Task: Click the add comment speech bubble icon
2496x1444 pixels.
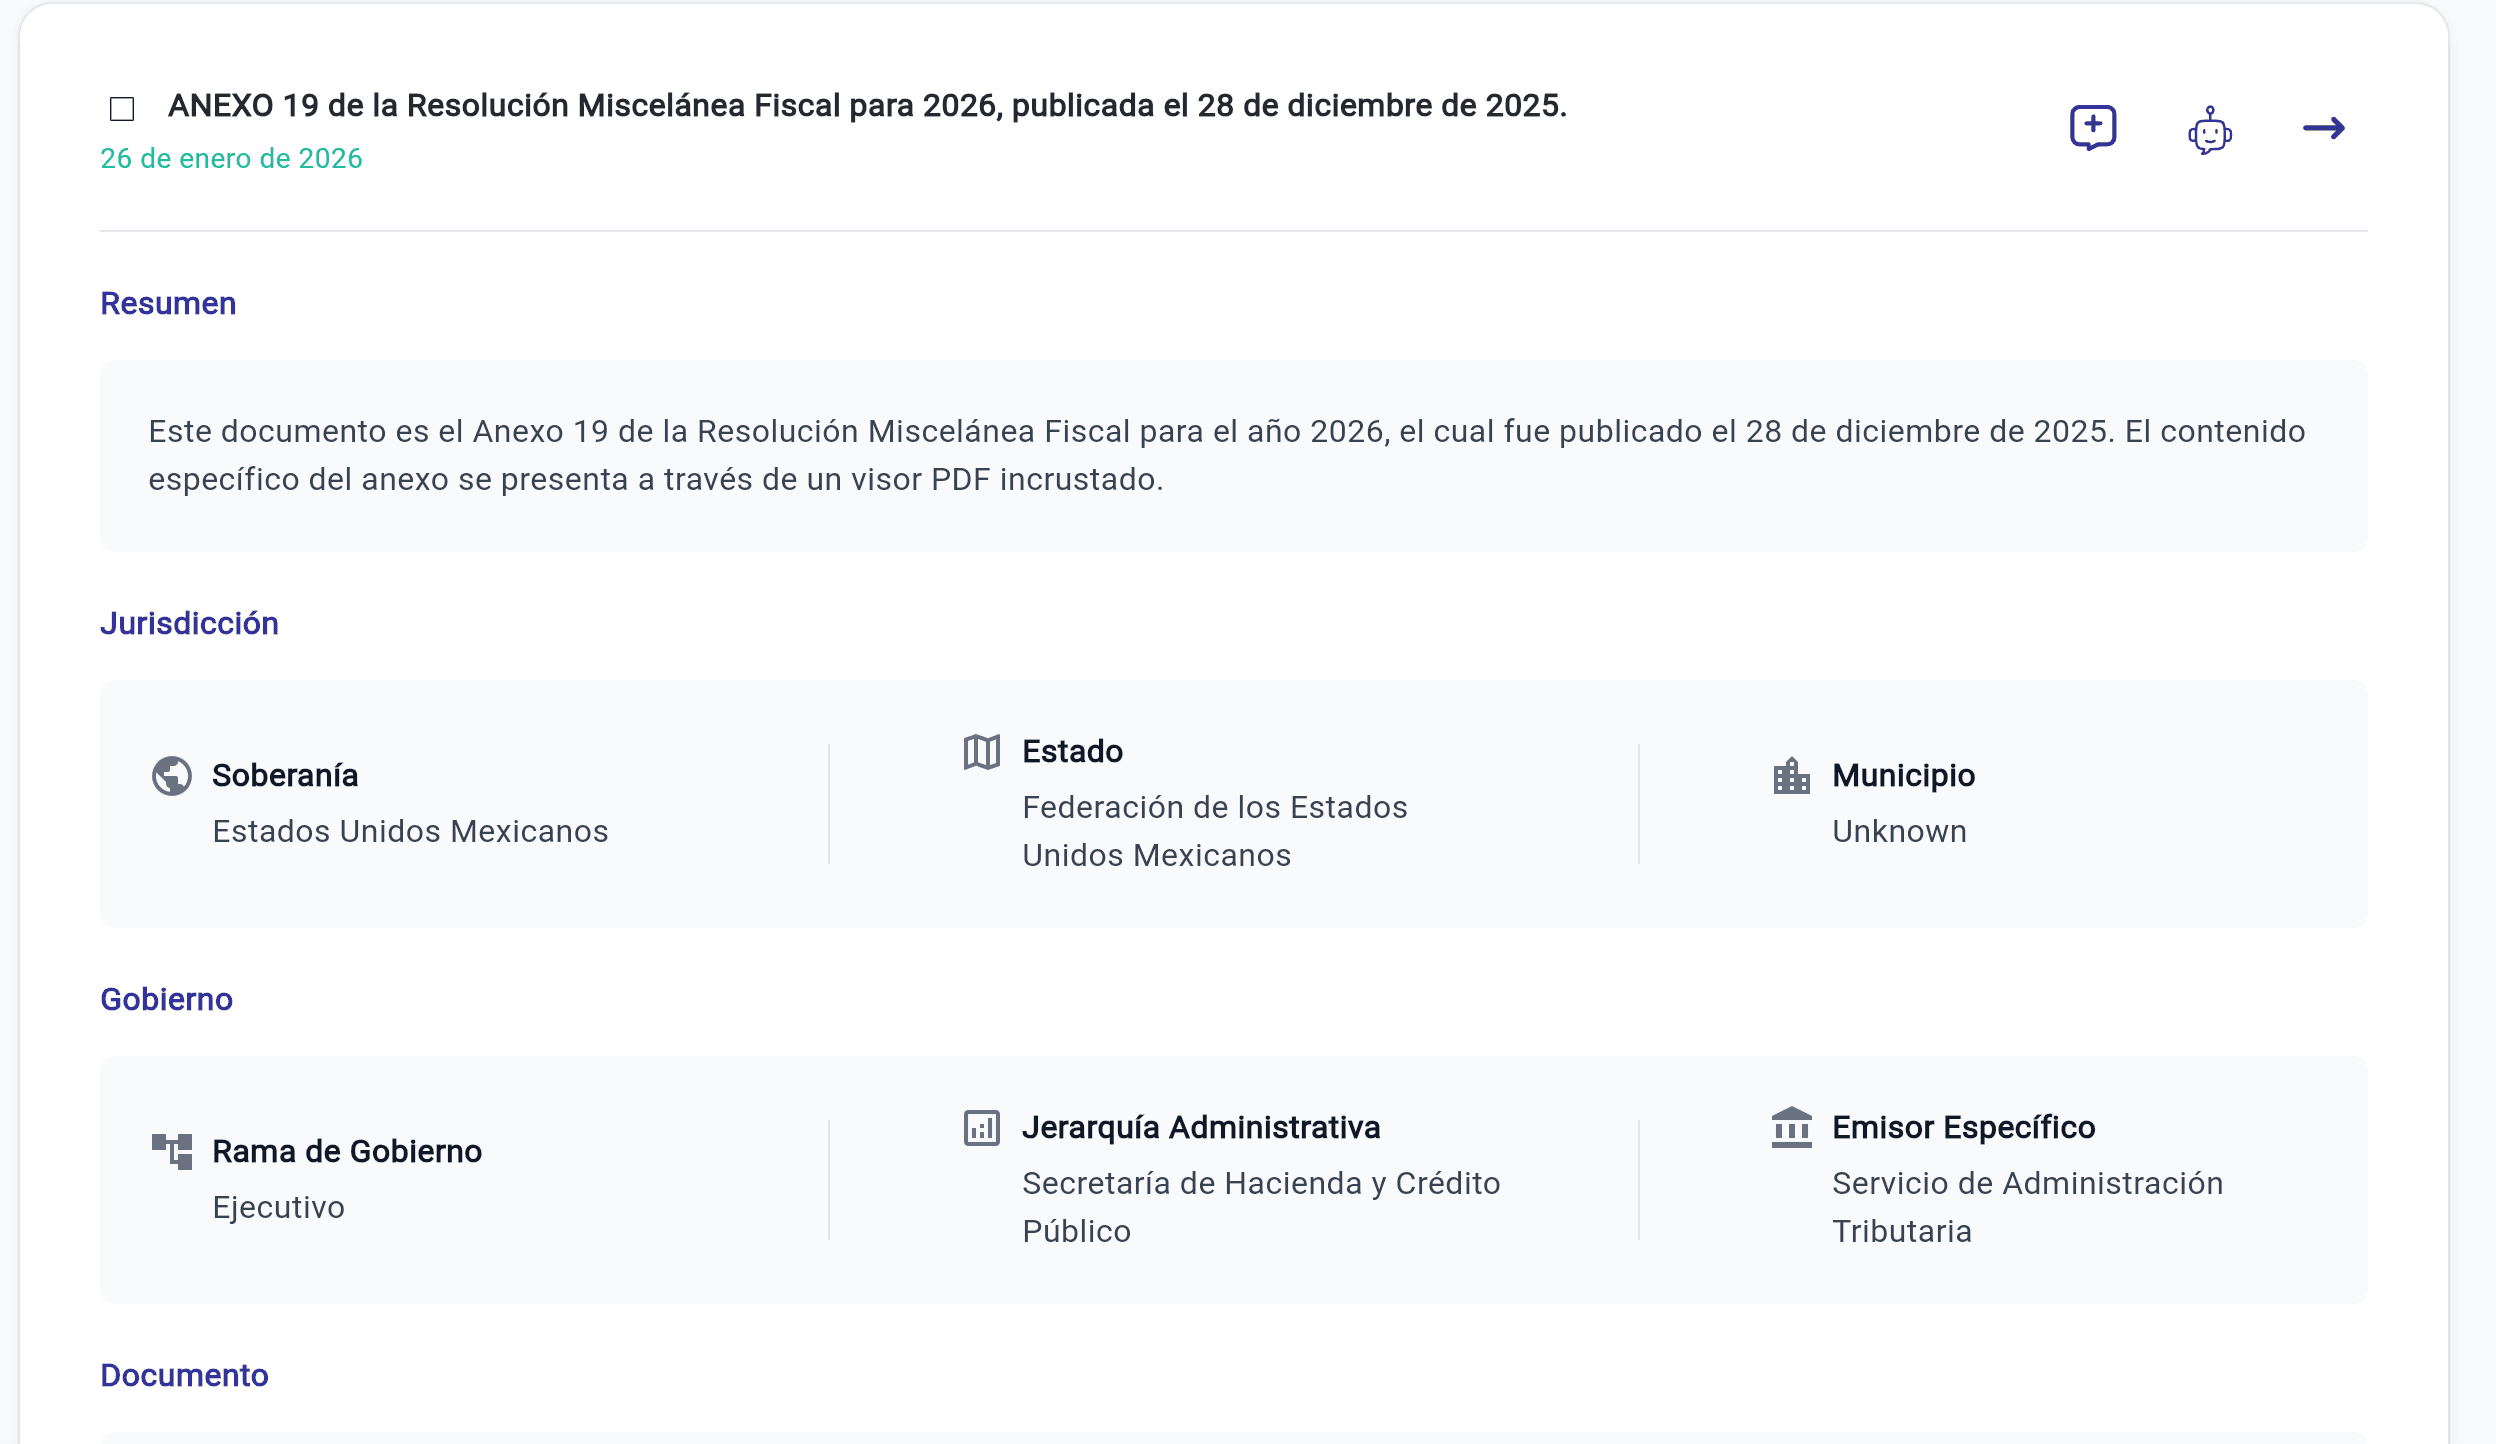Action: point(2093,128)
